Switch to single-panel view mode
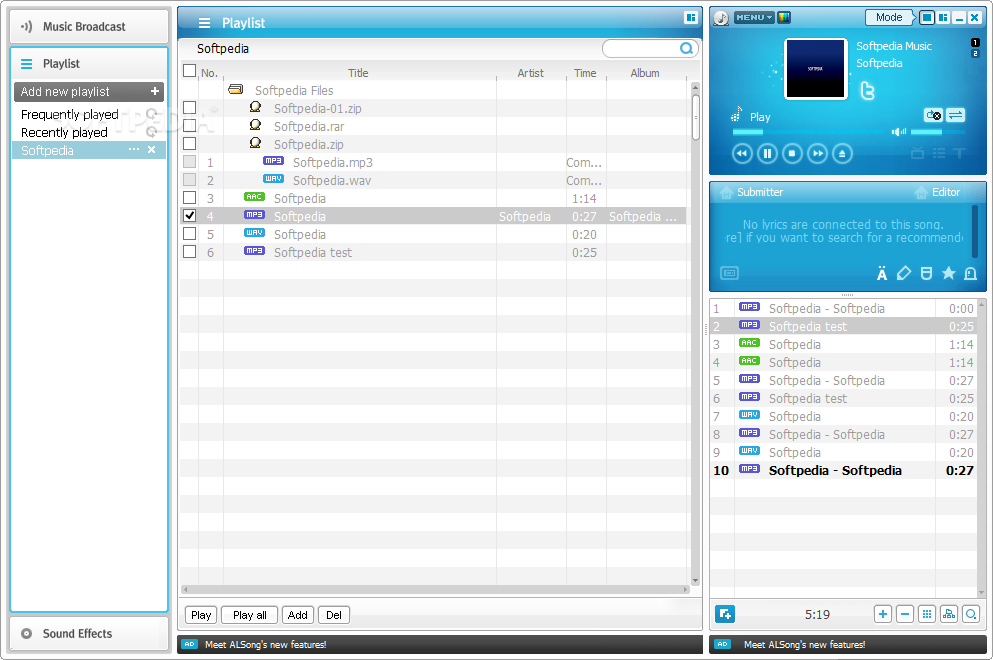This screenshot has height=660, width=993. (927, 18)
